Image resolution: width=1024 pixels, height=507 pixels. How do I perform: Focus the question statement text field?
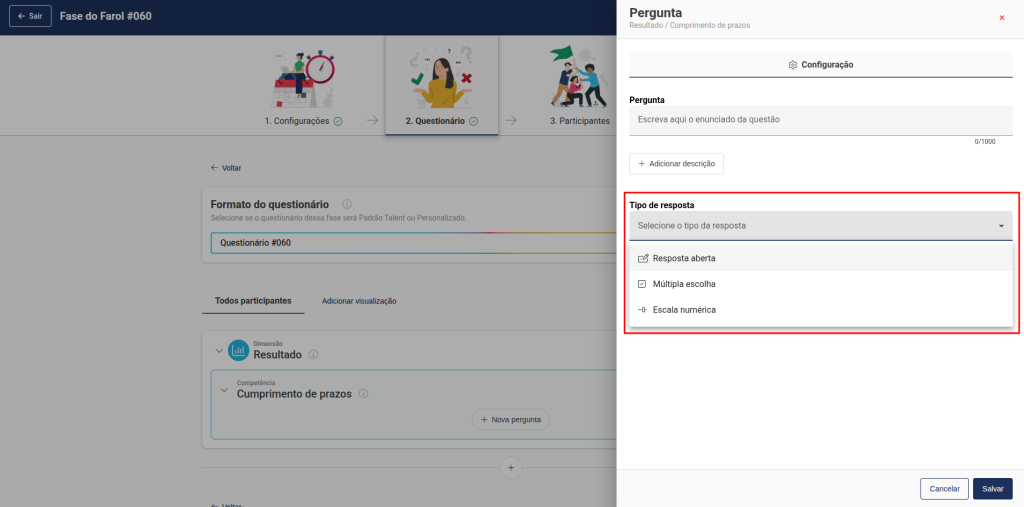(820, 120)
